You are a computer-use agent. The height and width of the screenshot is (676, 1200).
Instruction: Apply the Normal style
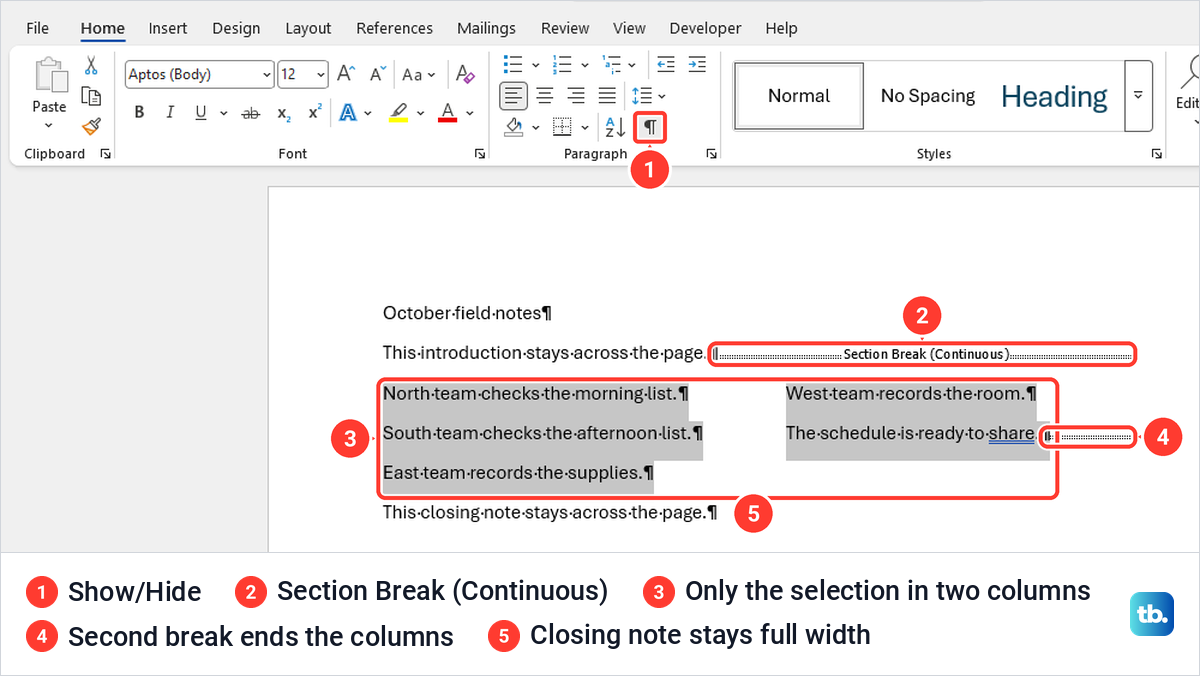[799, 96]
